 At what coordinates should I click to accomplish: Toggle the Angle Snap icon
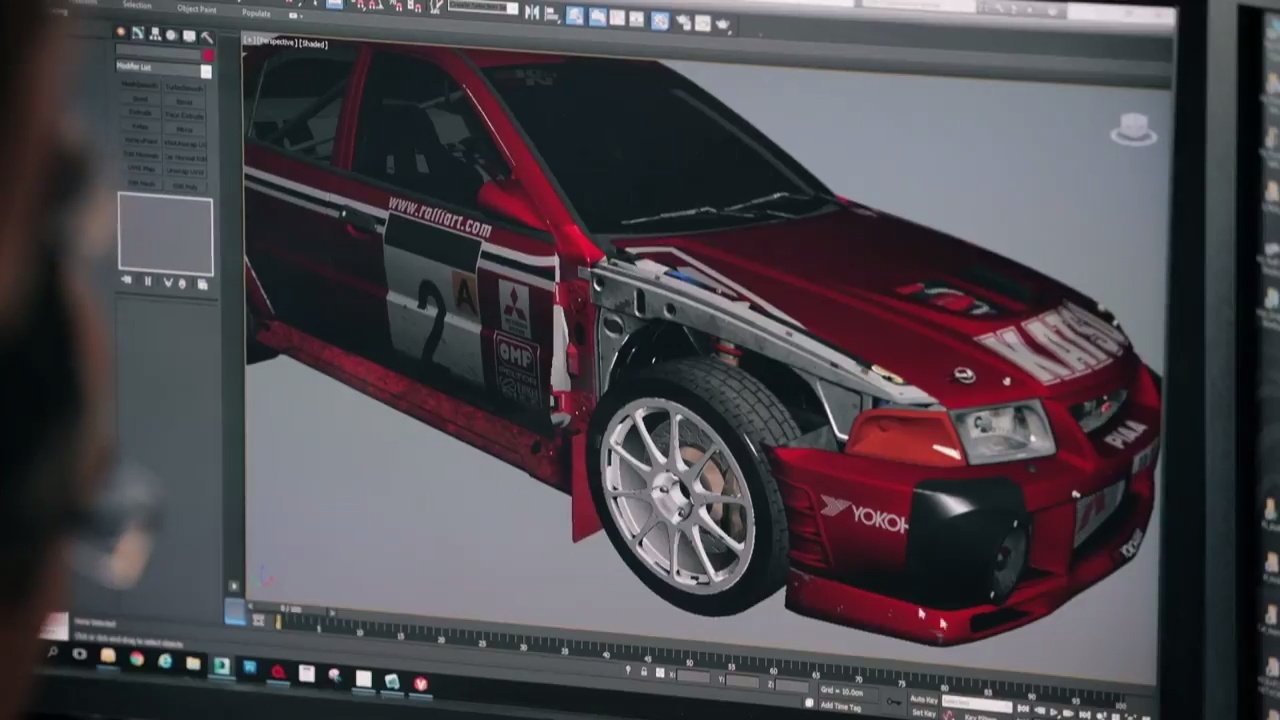click(376, 5)
